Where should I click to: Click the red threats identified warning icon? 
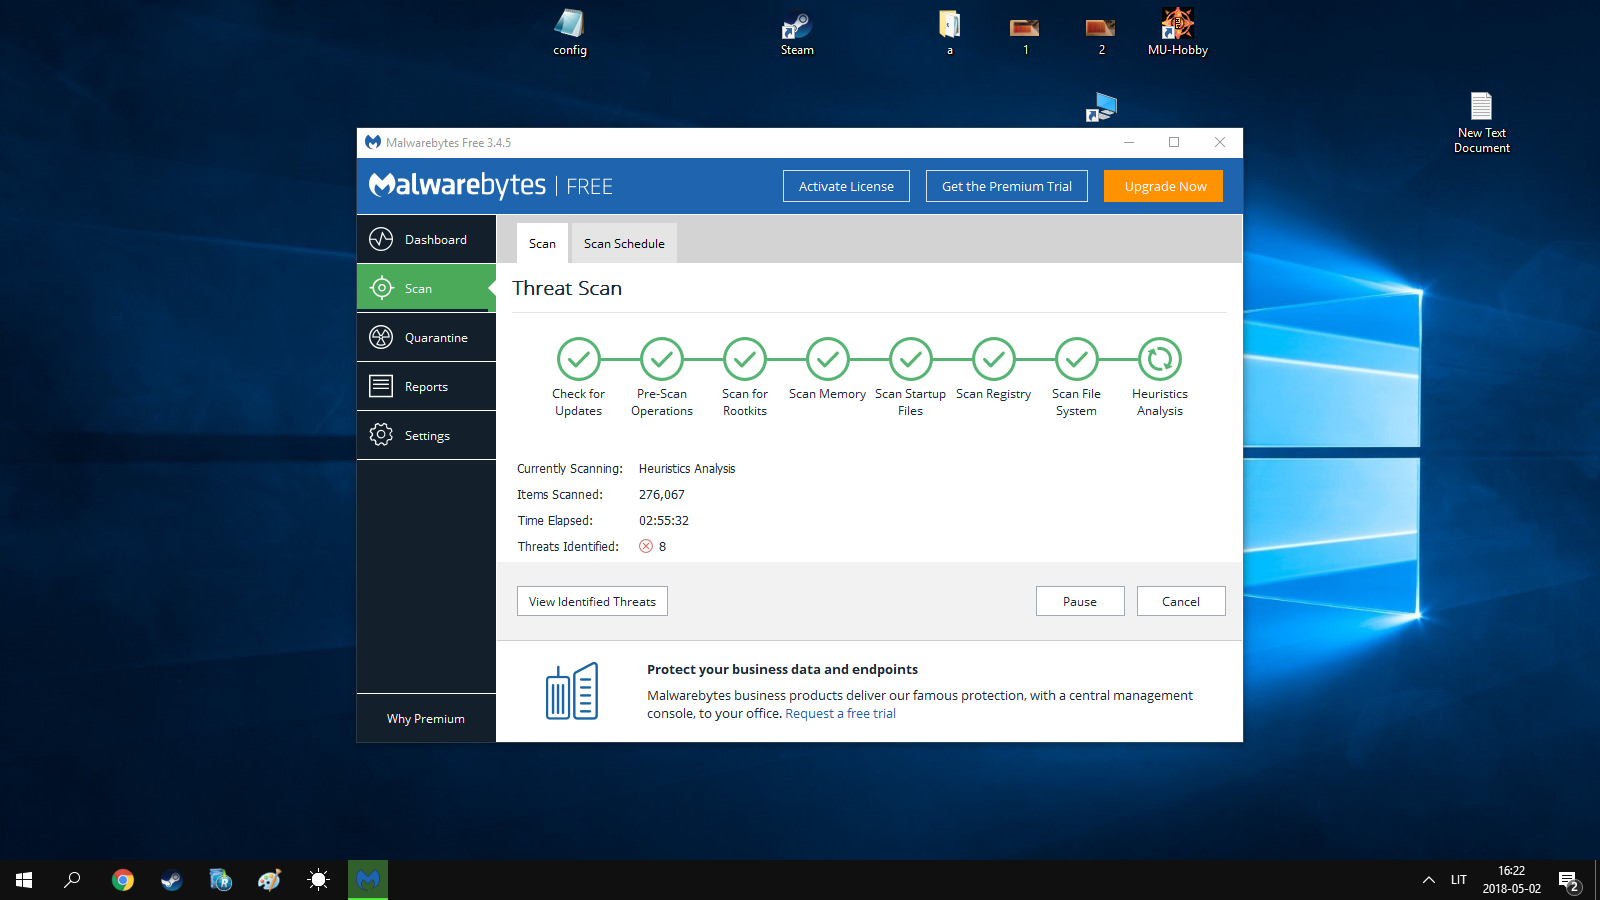(x=646, y=546)
